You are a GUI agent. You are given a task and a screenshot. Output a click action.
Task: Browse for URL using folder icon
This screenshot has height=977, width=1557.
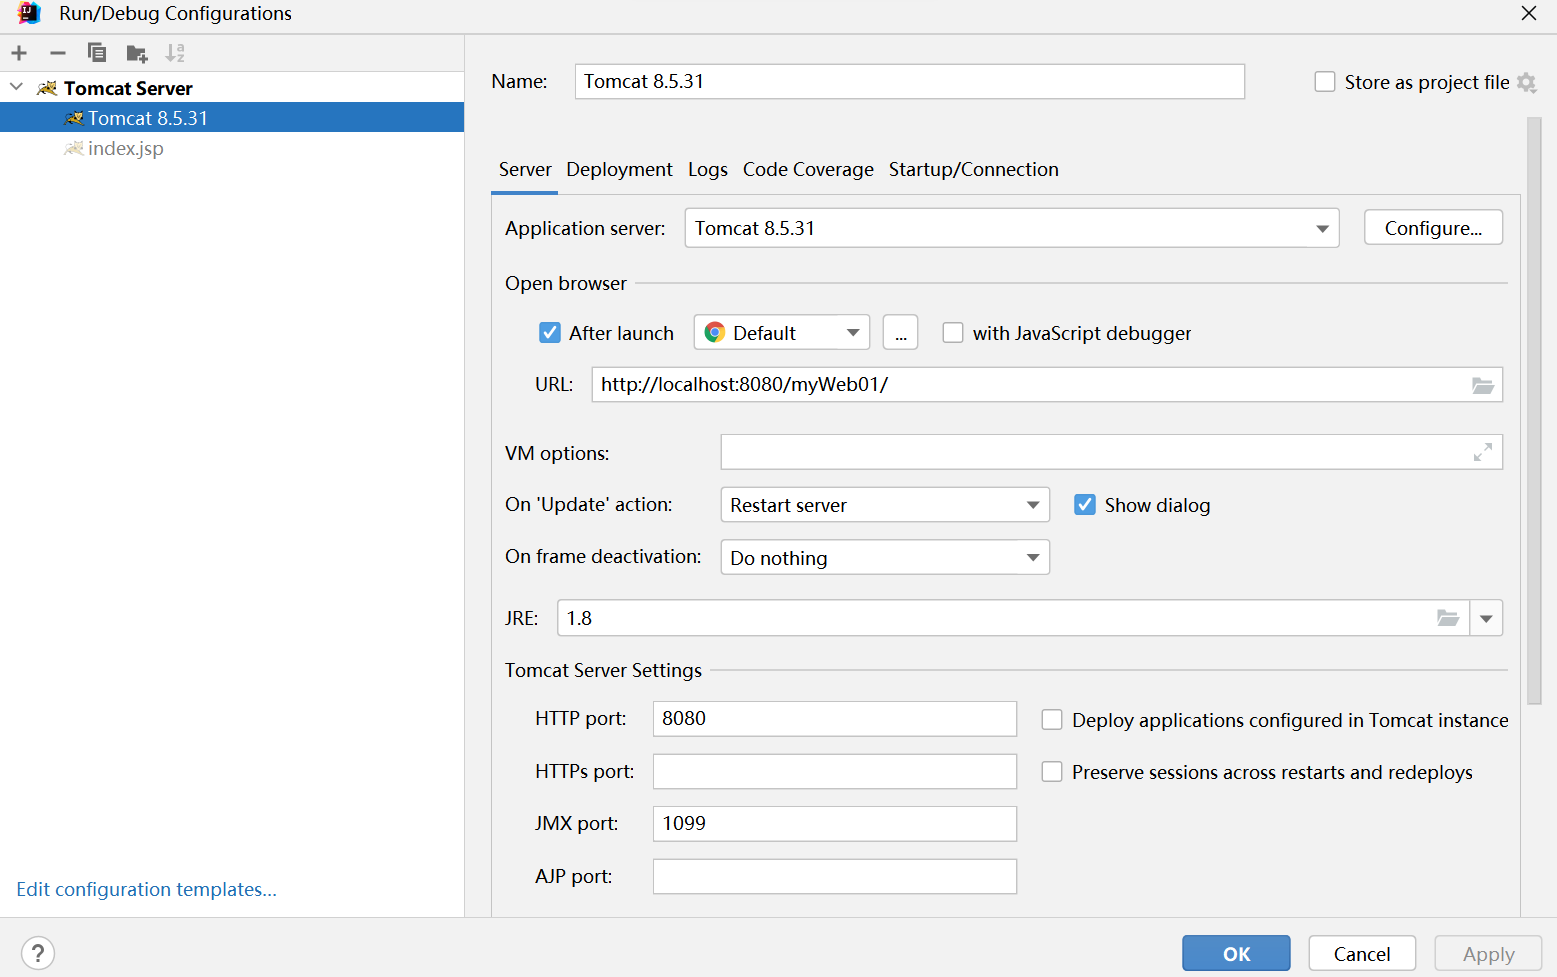tap(1483, 385)
